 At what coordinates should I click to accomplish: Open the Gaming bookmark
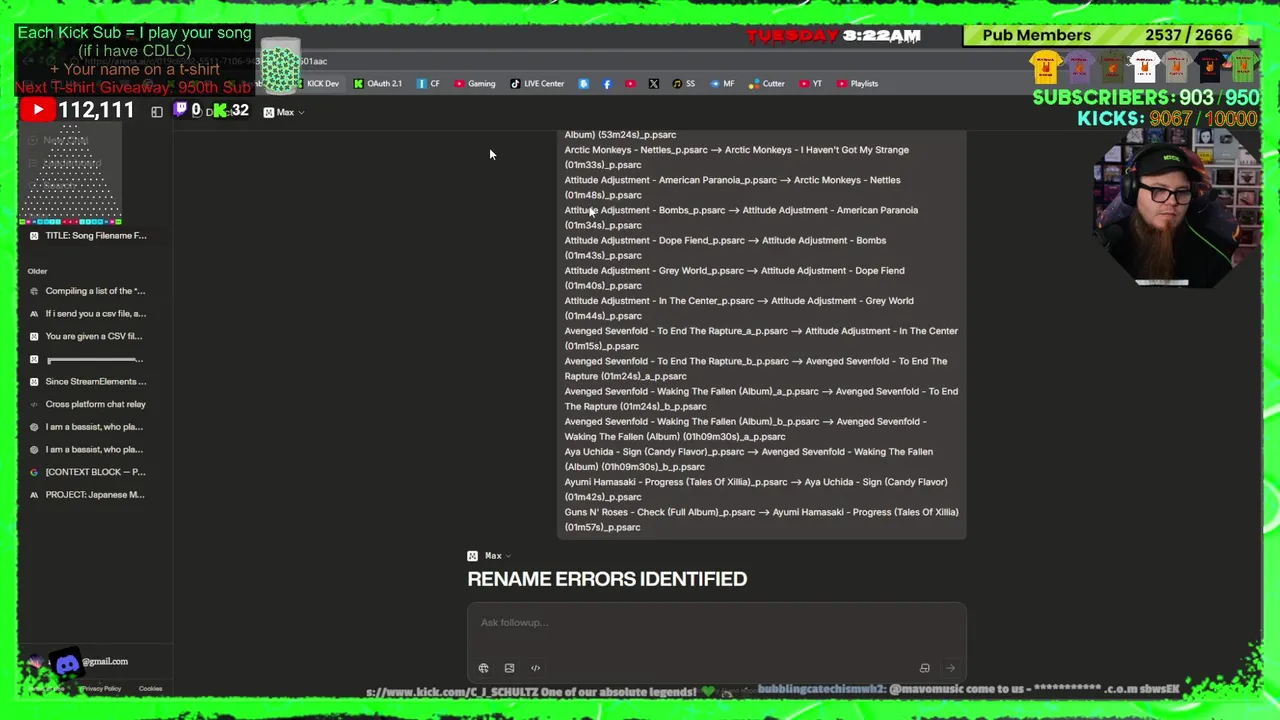click(475, 84)
